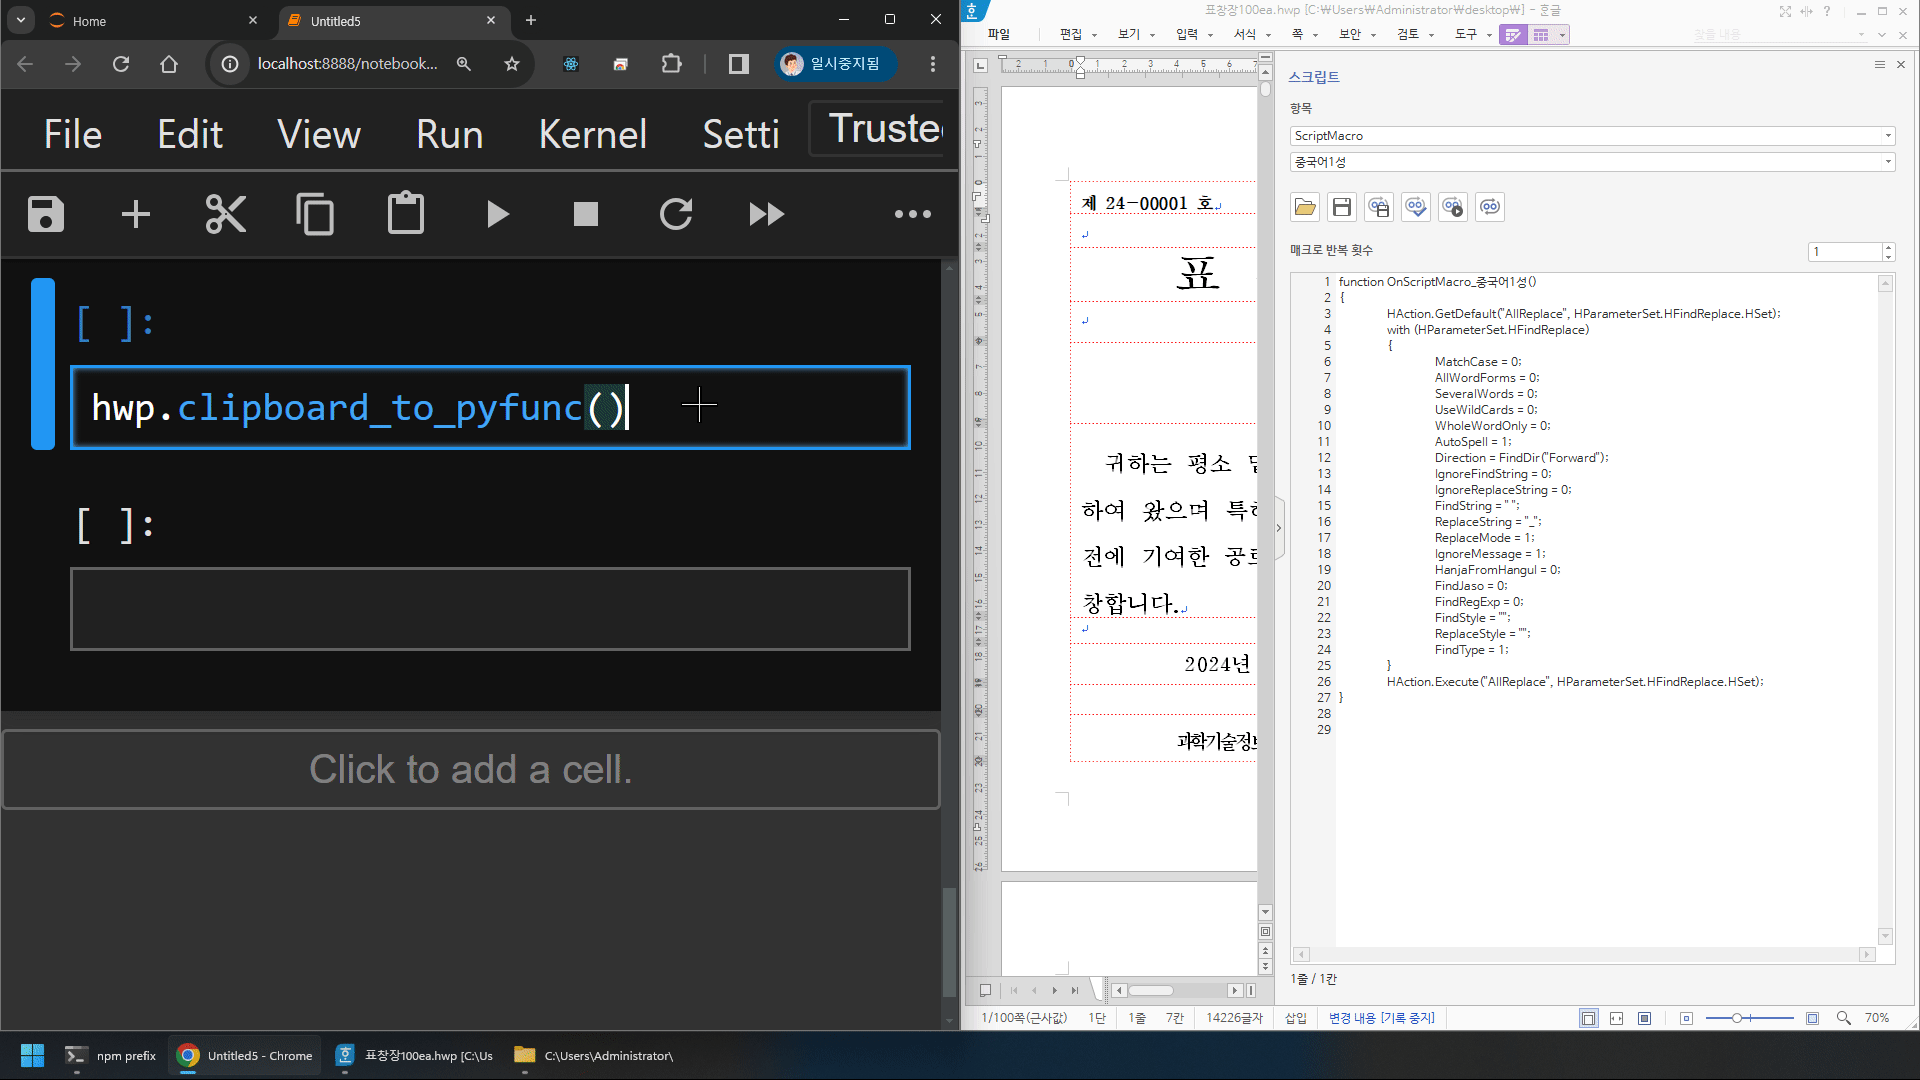Click the macro syntax check icon
This screenshot has width=1920, height=1080.
pyautogui.click(x=1416, y=207)
